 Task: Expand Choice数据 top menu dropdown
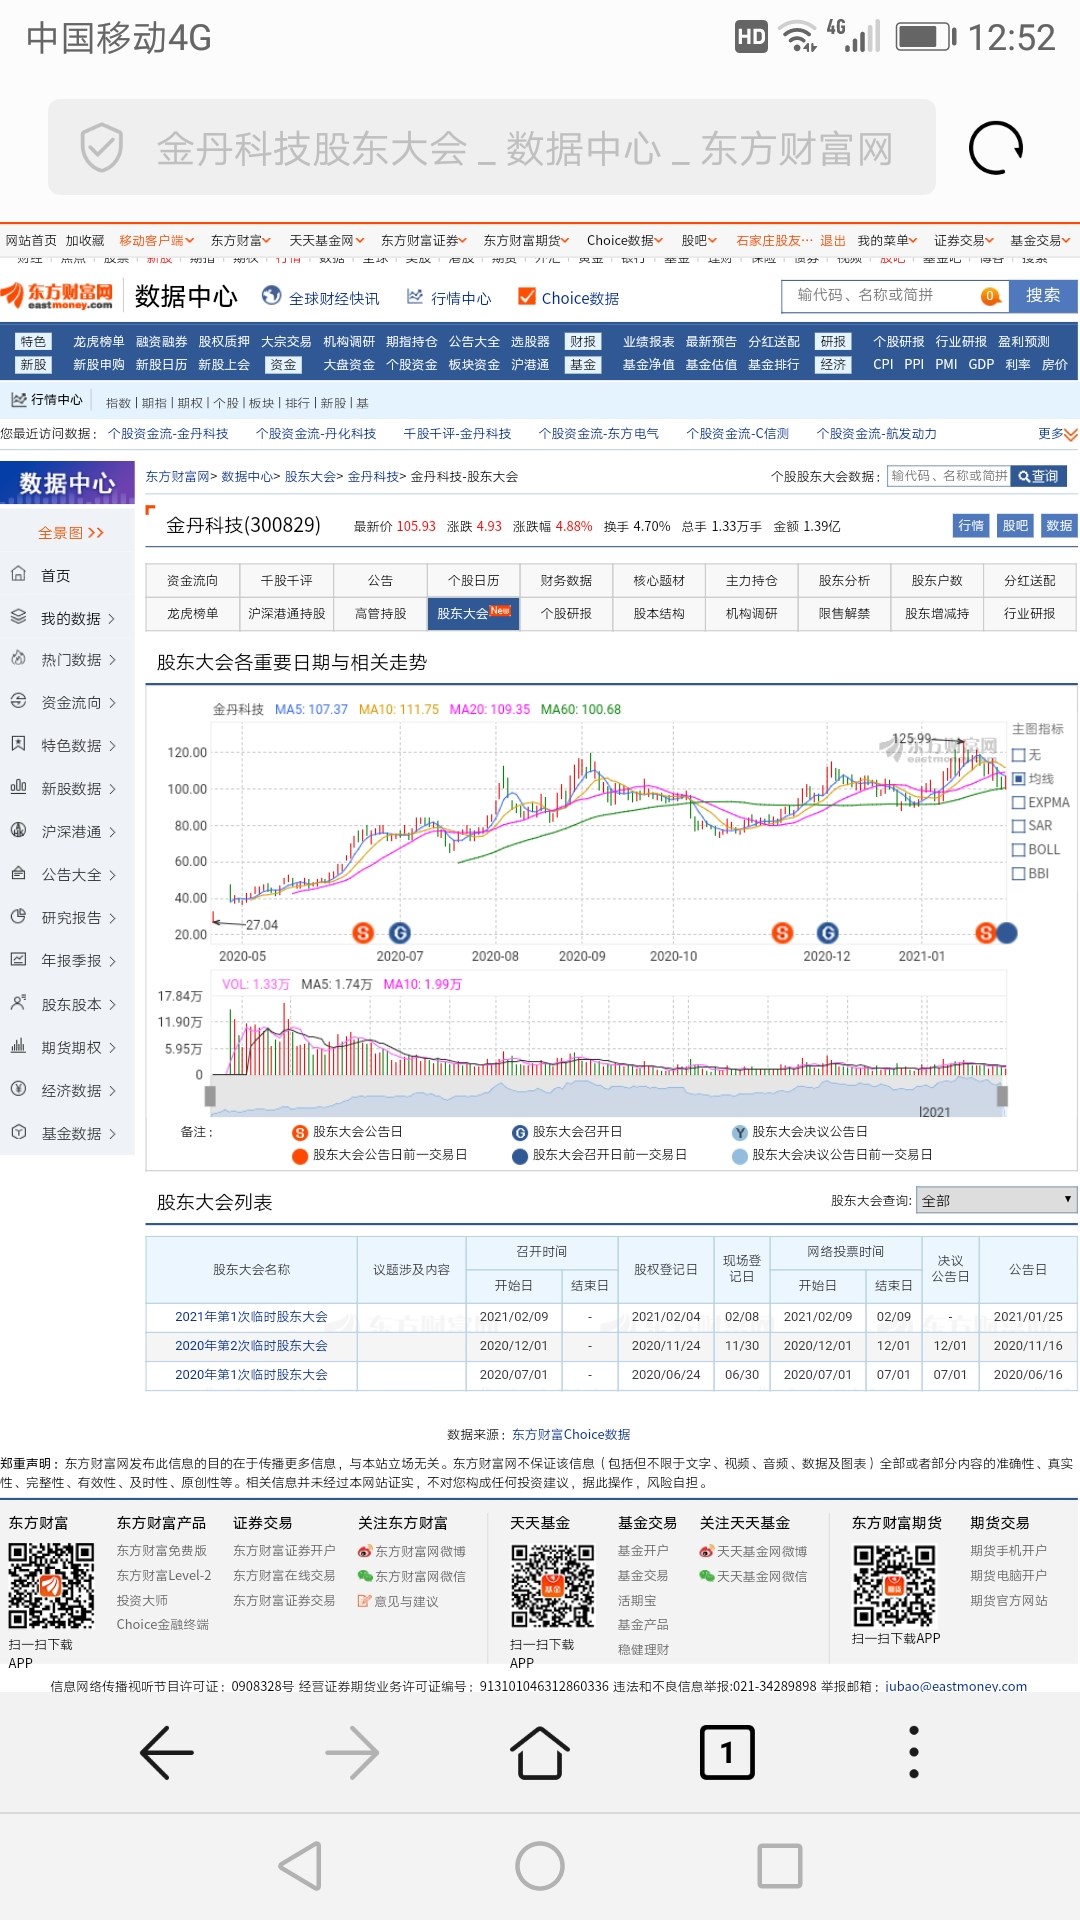(x=625, y=240)
